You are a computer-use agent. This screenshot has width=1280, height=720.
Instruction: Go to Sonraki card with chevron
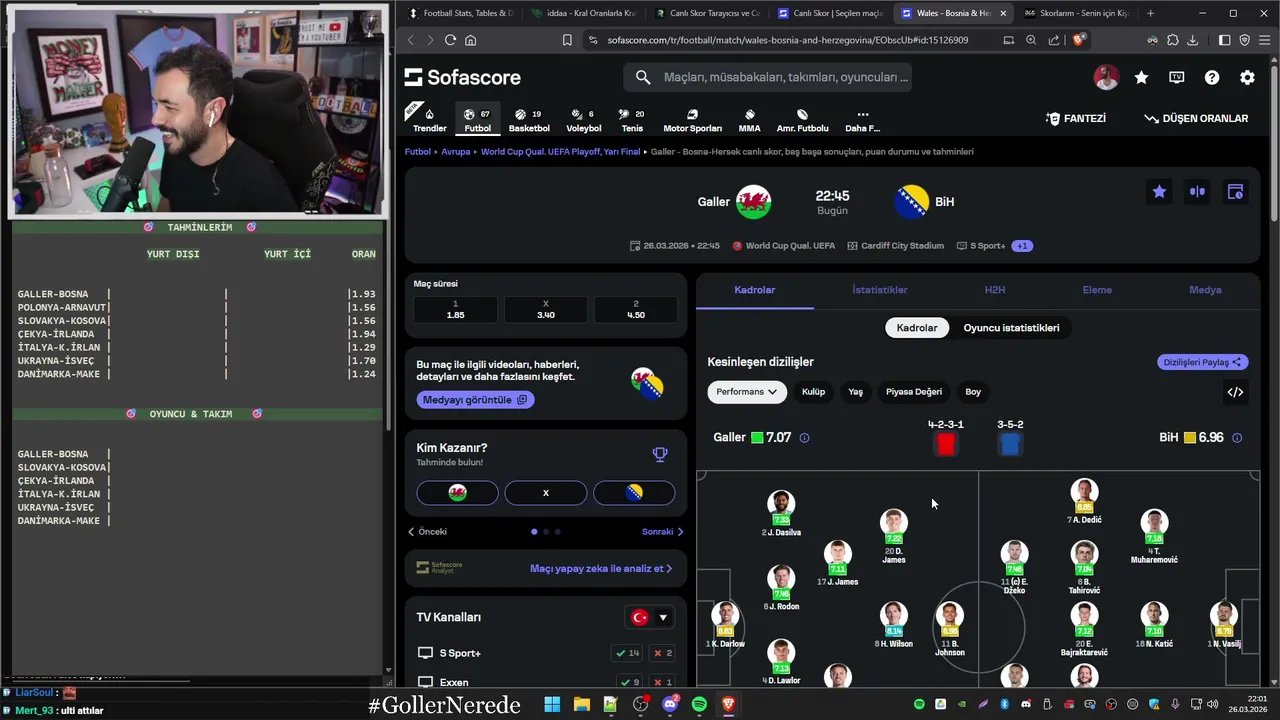[663, 532]
